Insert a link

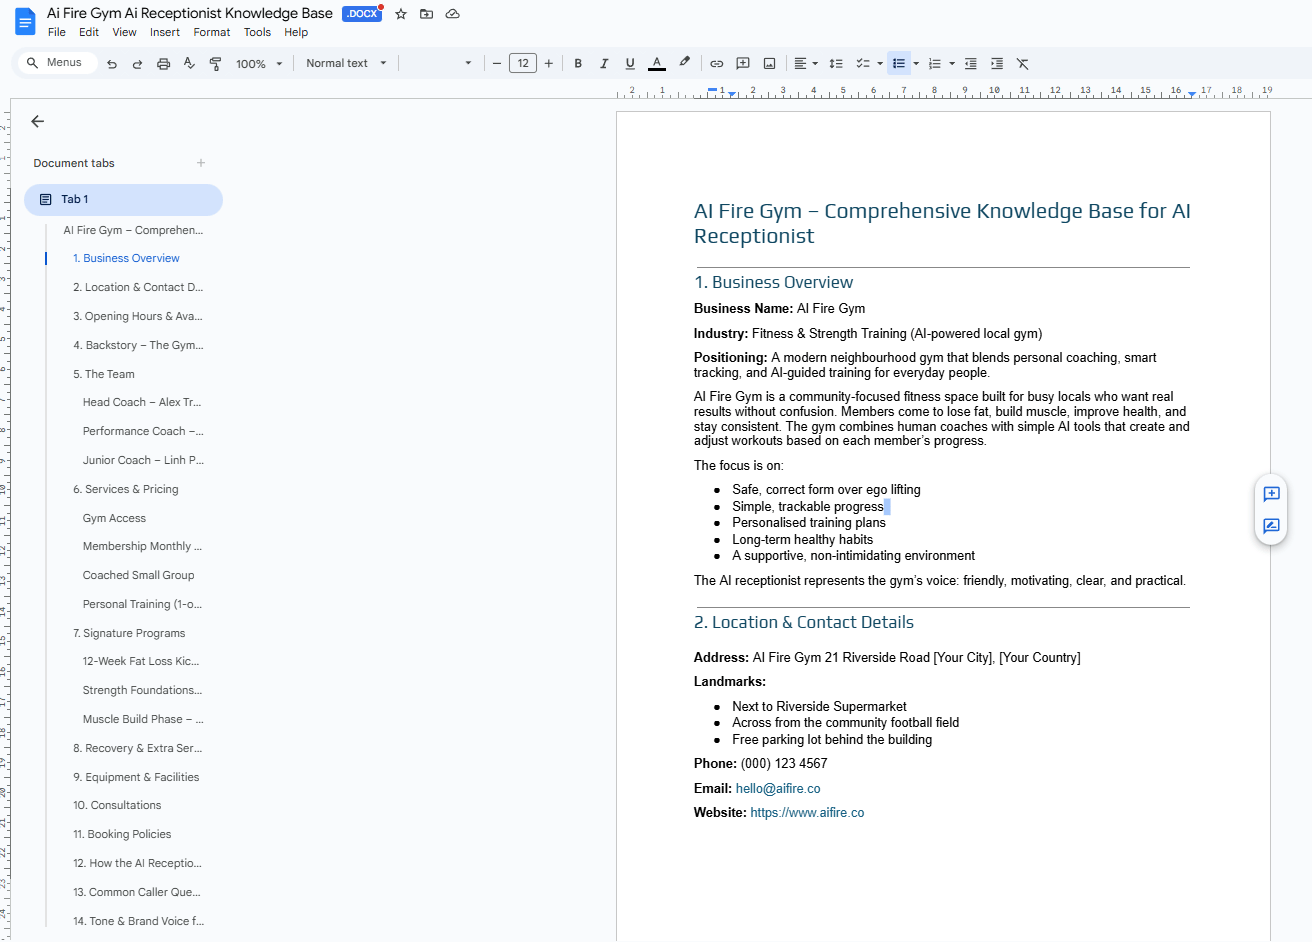tap(716, 63)
